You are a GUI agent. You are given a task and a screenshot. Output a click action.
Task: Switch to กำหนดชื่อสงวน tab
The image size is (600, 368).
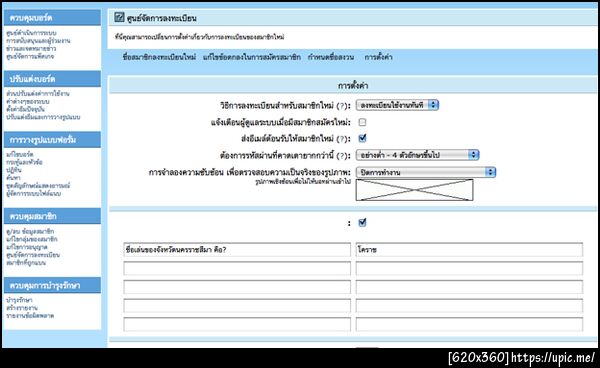pos(331,57)
